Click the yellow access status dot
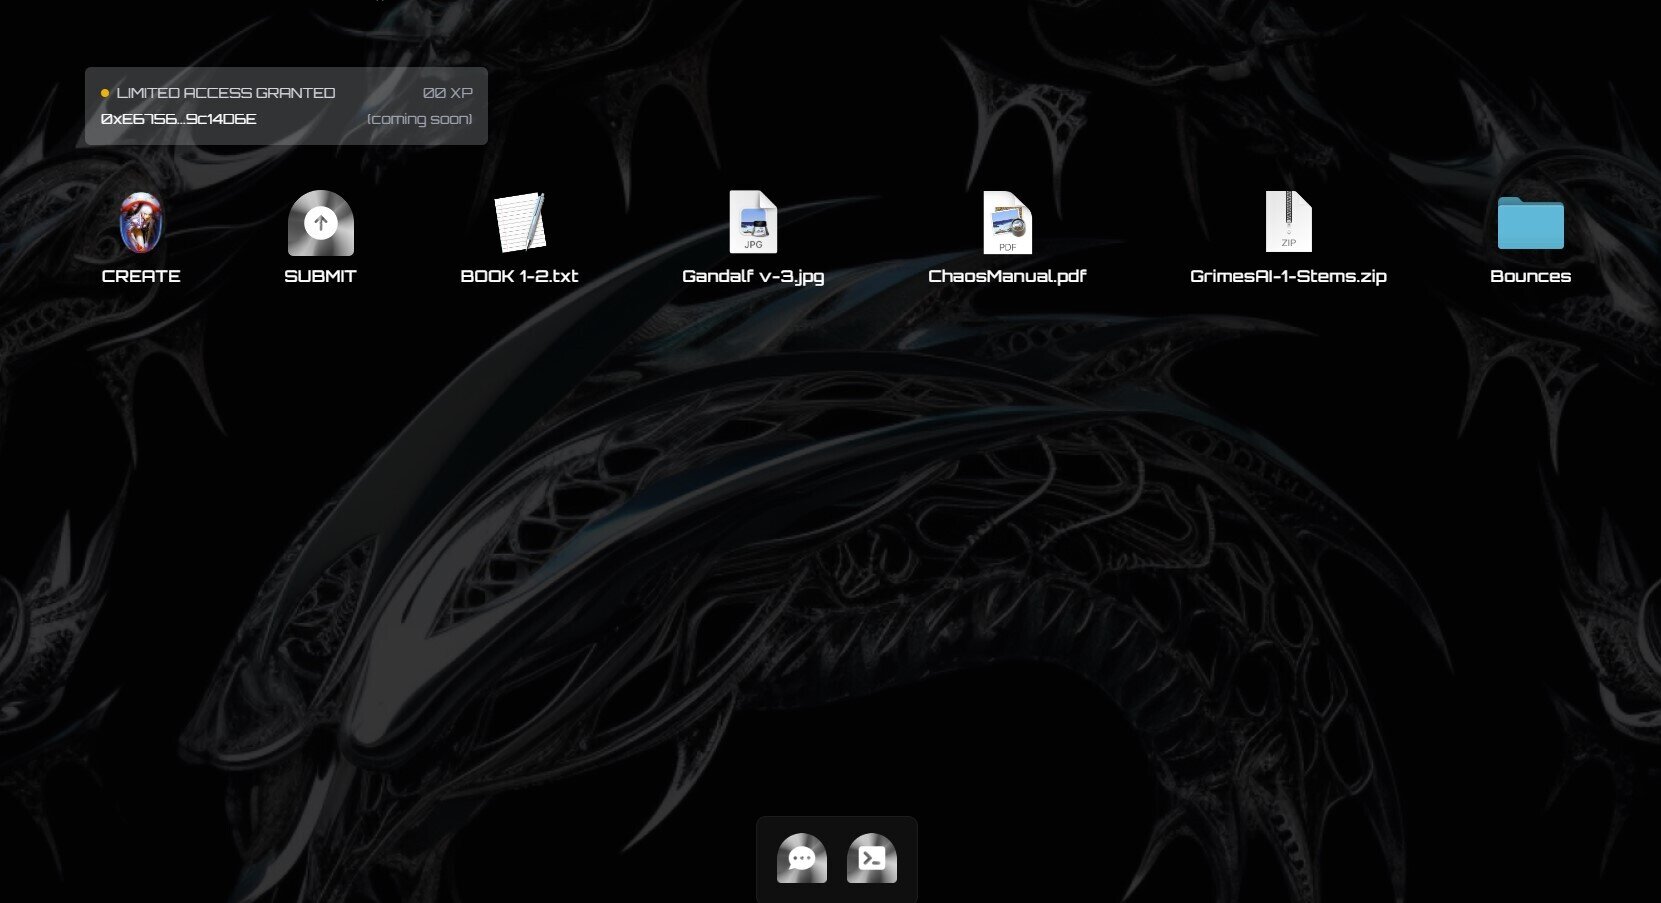The width and height of the screenshot is (1661, 903). 105,93
